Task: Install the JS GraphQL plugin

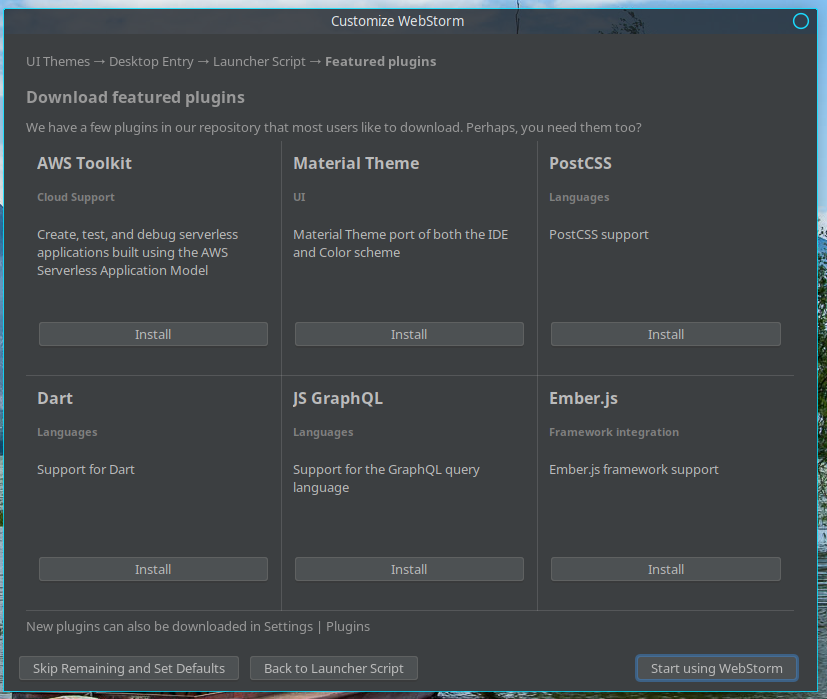Action: click(x=409, y=569)
